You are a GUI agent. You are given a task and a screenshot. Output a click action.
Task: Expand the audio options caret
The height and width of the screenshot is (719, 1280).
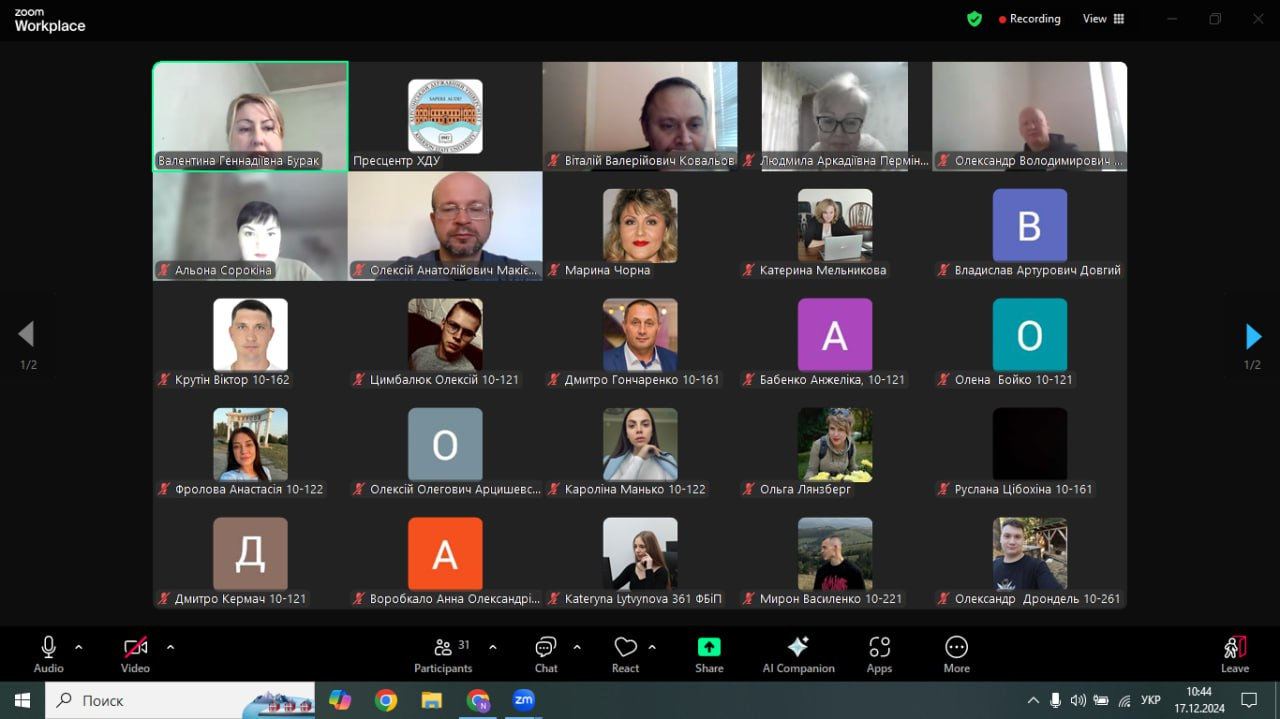coord(78,647)
